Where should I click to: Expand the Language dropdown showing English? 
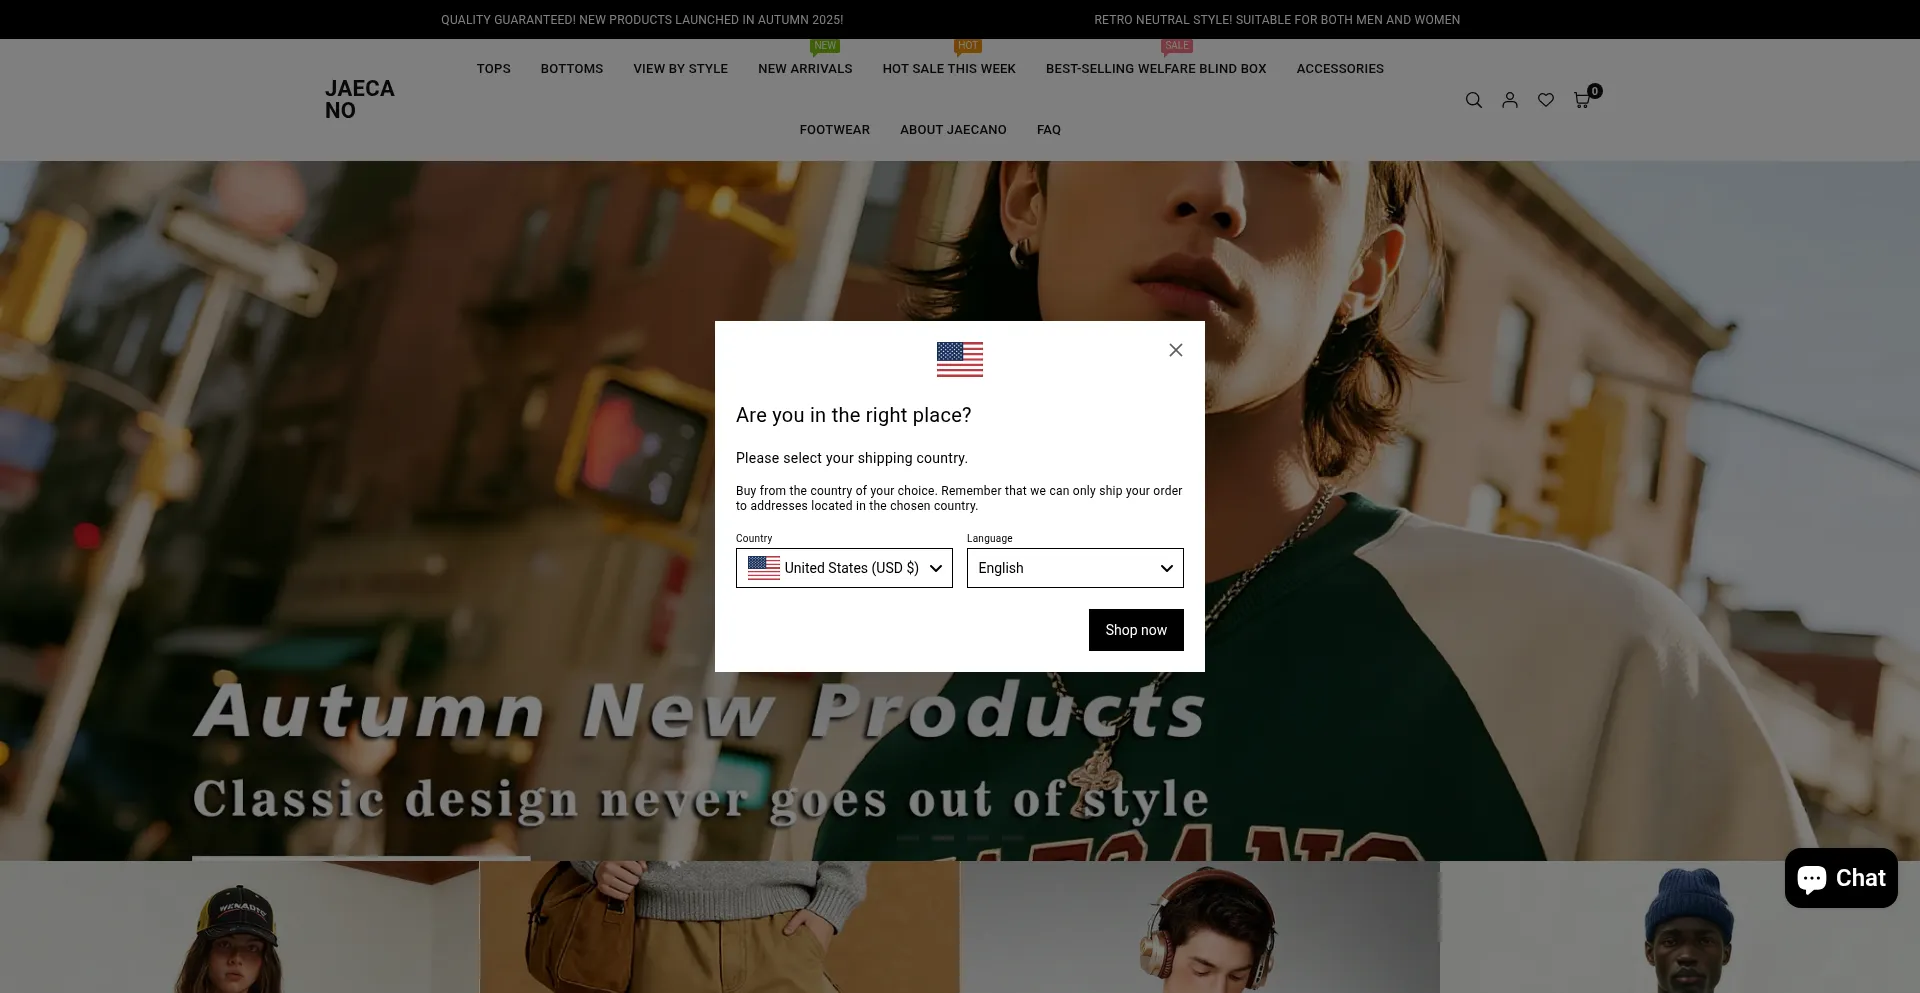[1074, 568]
